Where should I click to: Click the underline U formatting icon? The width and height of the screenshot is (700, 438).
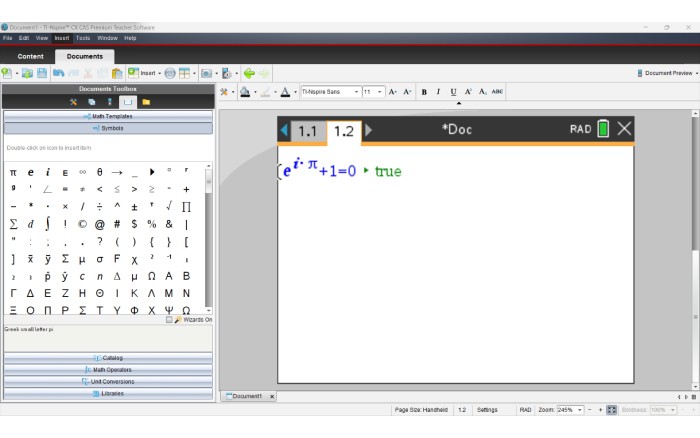click(x=453, y=92)
